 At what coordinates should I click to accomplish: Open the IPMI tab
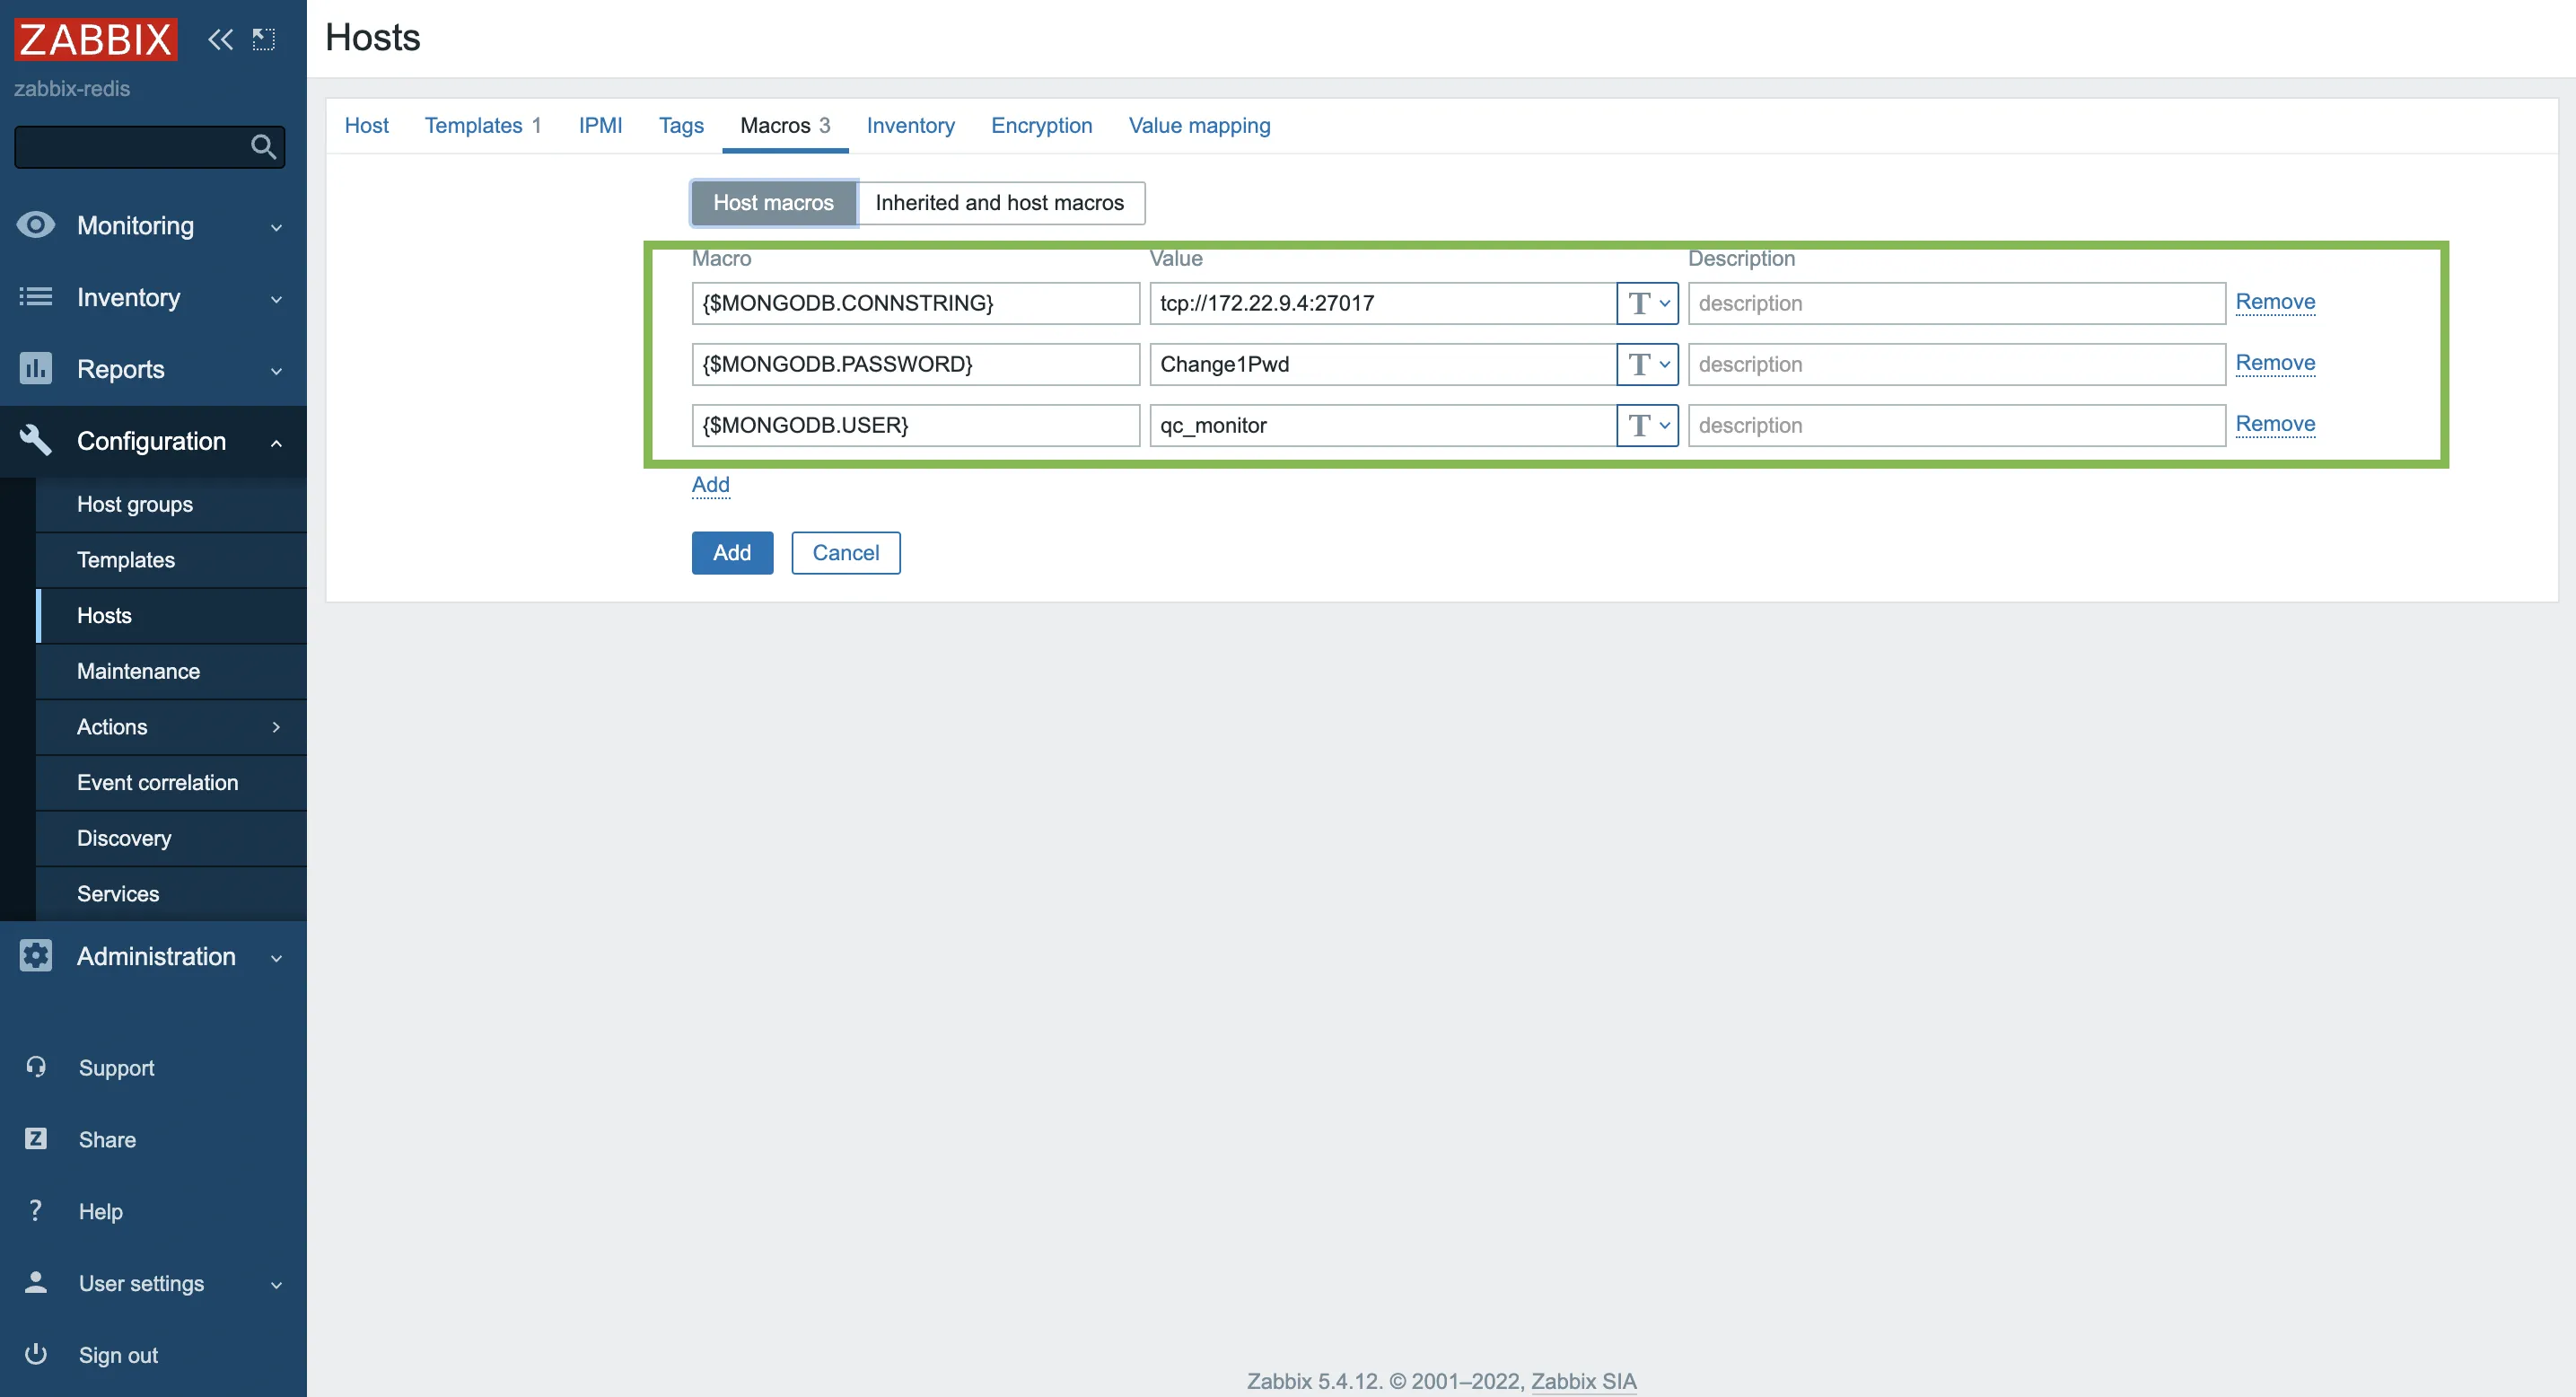[x=600, y=125]
